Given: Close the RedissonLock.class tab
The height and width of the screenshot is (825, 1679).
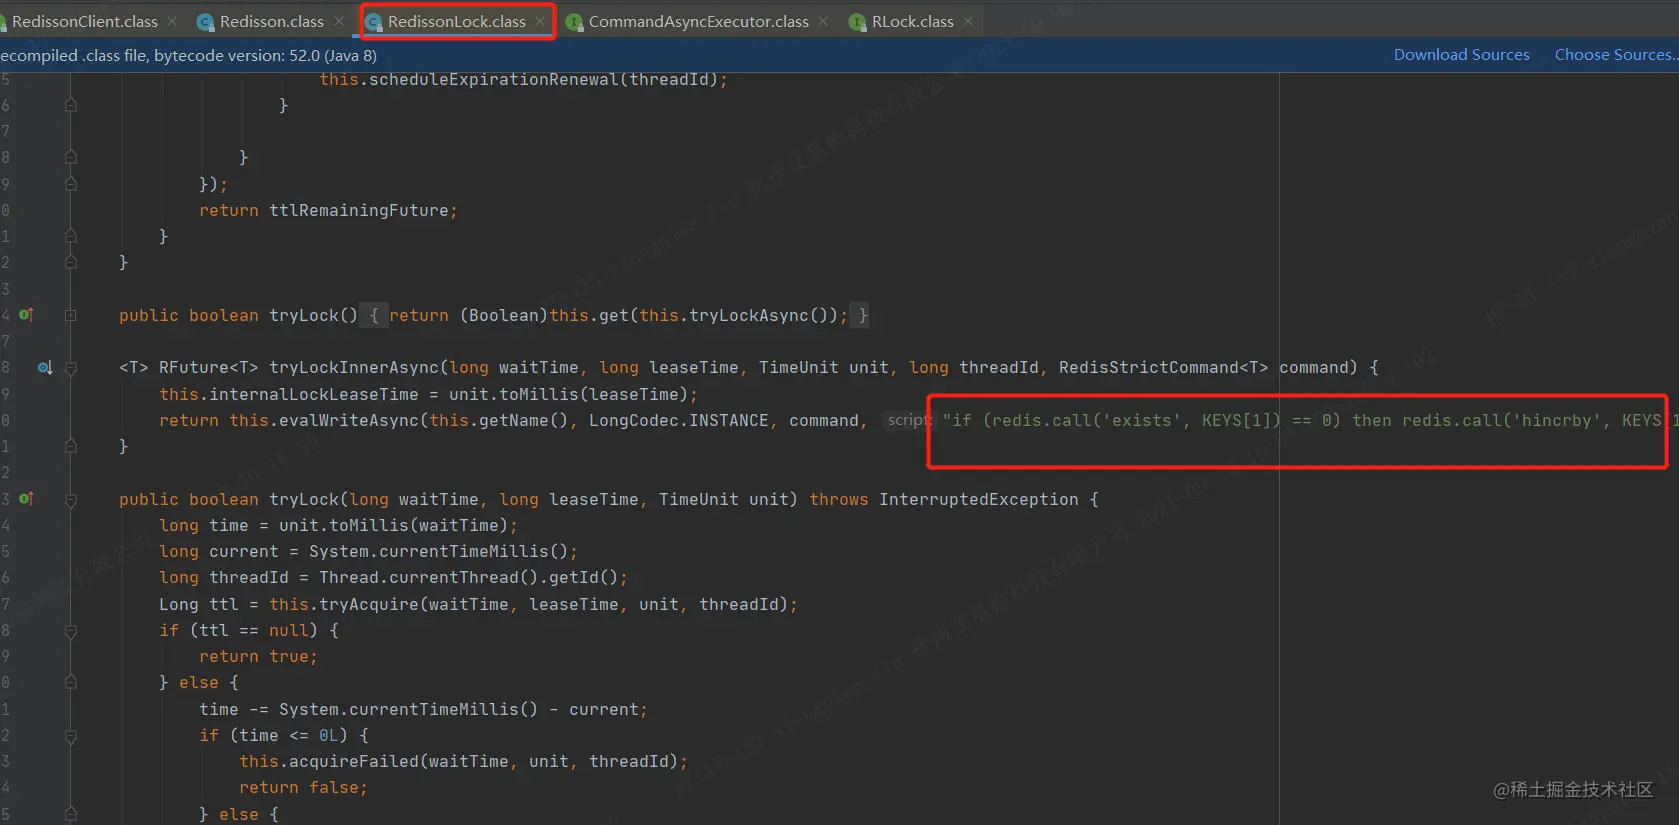Looking at the screenshot, I should tap(540, 21).
